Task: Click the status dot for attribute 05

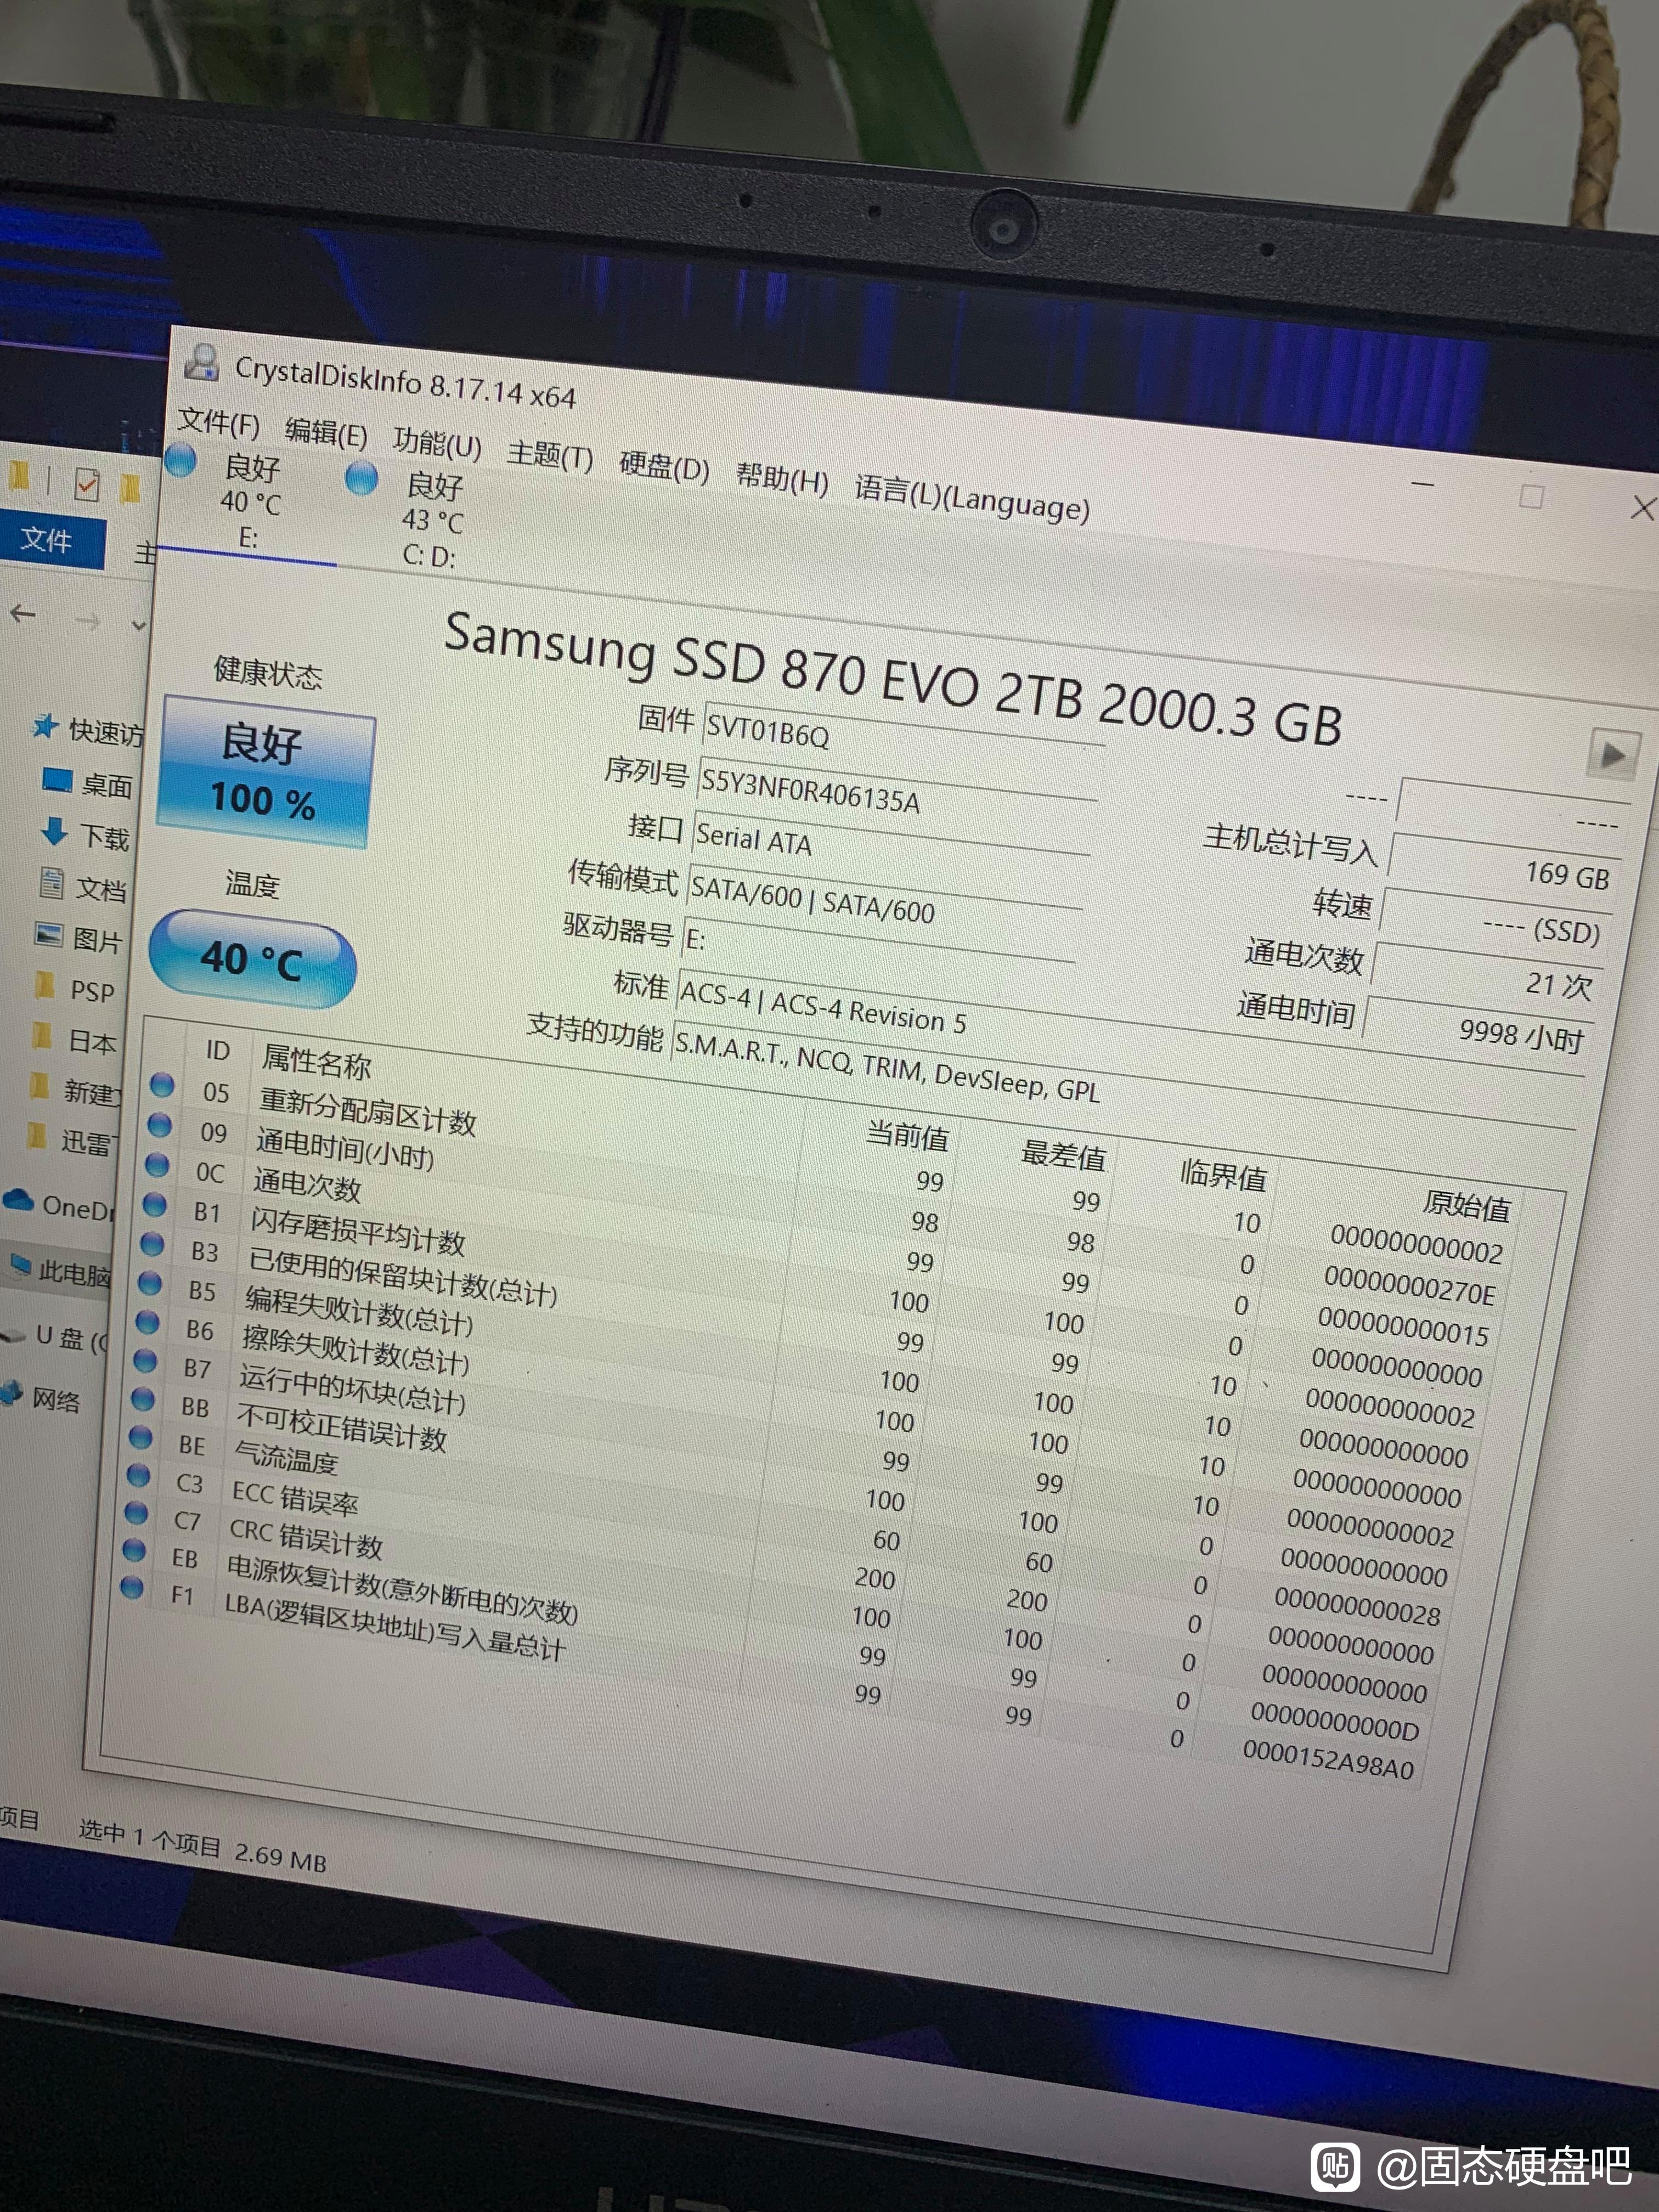Action: (163, 1086)
